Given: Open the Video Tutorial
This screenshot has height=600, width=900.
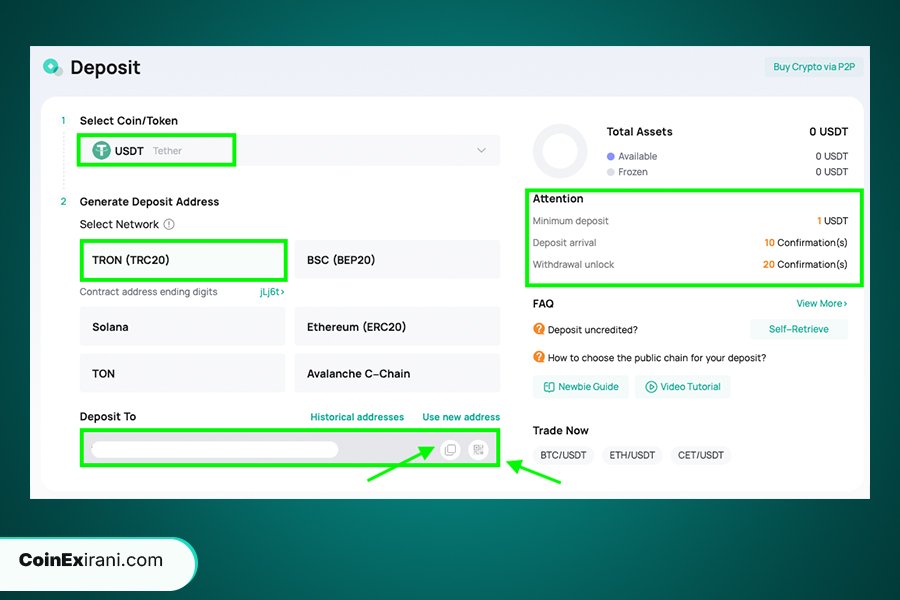Looking at the screenshot, I should [682, 387].
